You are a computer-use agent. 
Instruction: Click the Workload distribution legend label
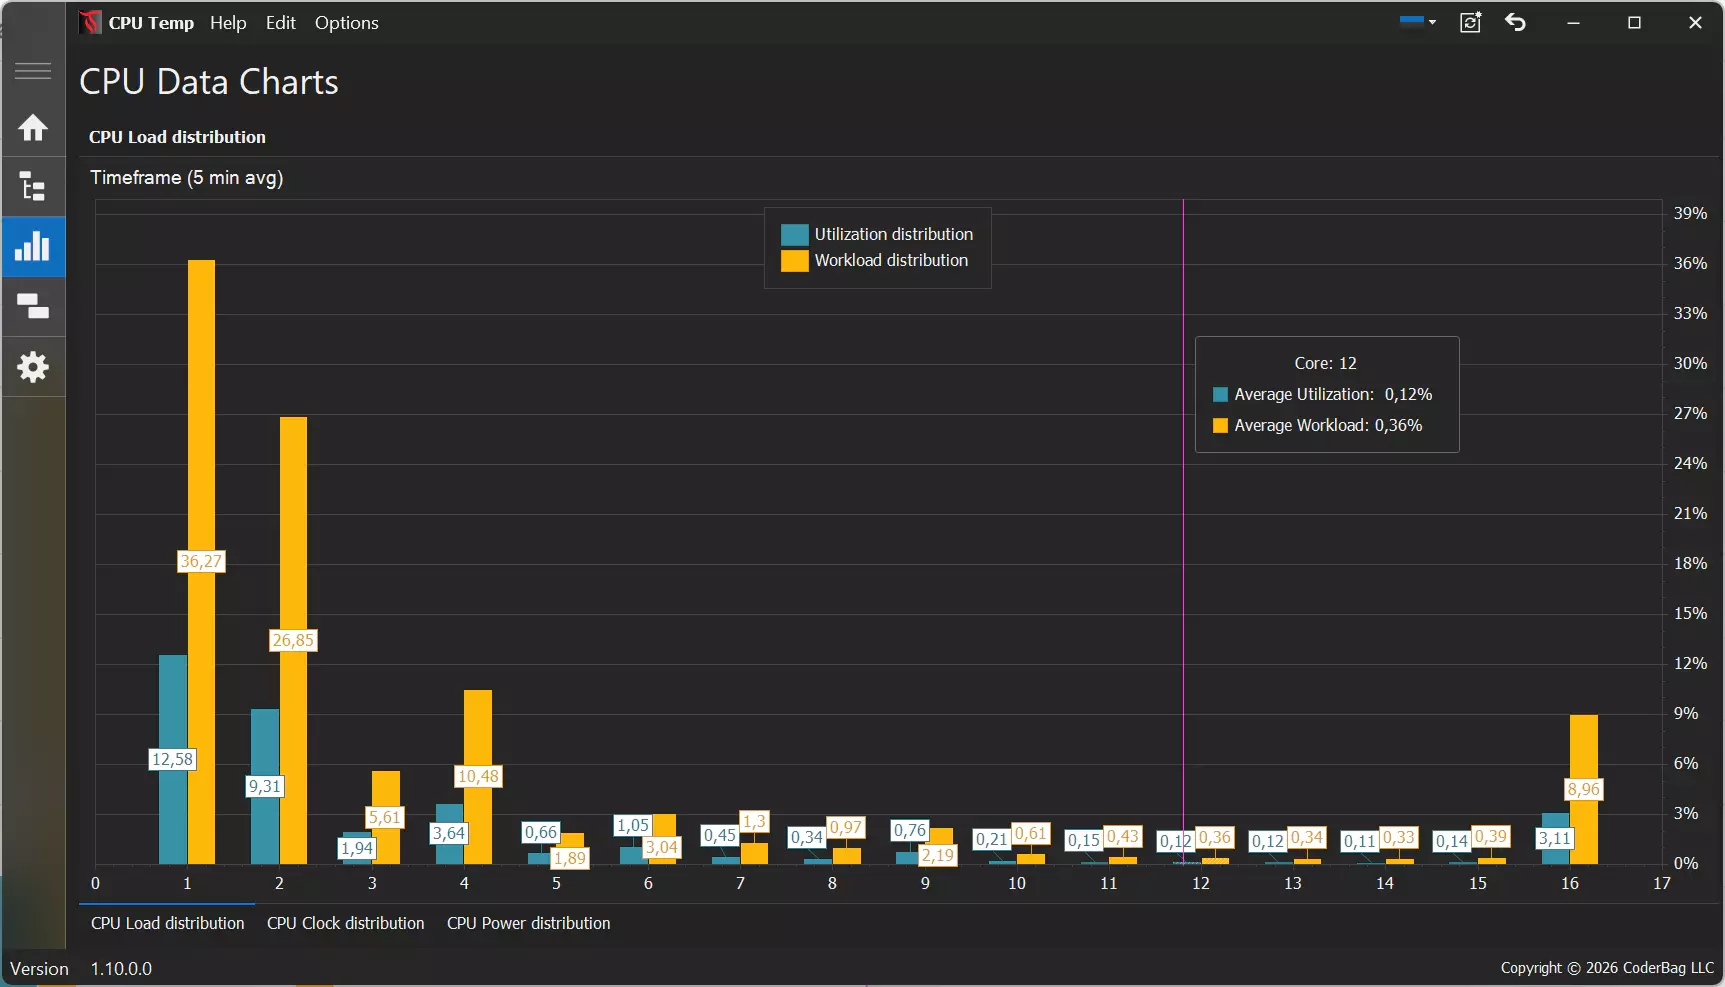coord(892,260)
